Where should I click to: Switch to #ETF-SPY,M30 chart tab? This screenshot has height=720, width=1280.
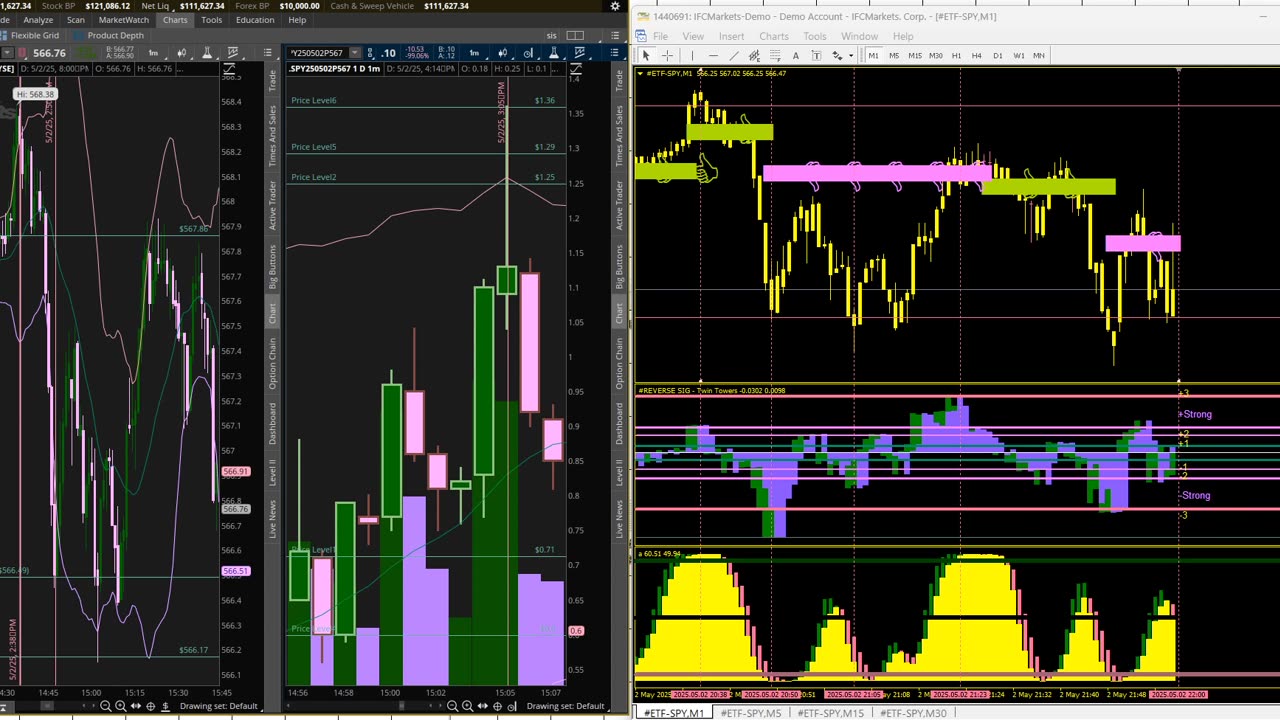coord(913,713)
